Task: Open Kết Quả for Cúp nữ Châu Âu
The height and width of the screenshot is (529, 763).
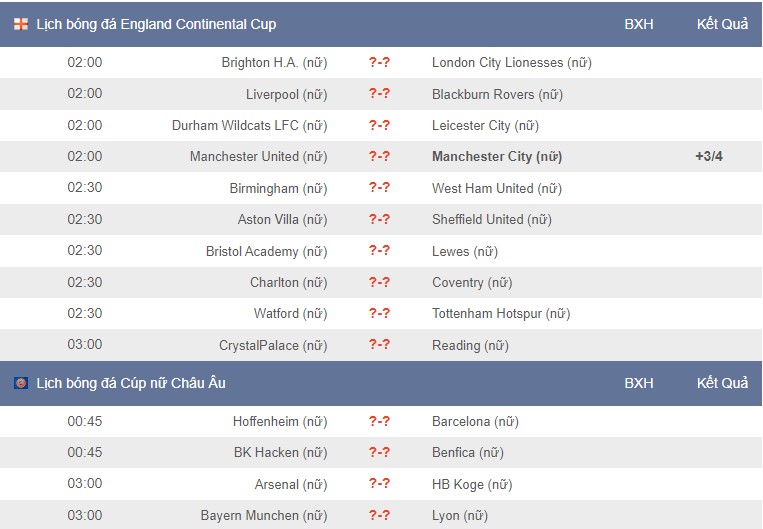Action: point(722,383)
